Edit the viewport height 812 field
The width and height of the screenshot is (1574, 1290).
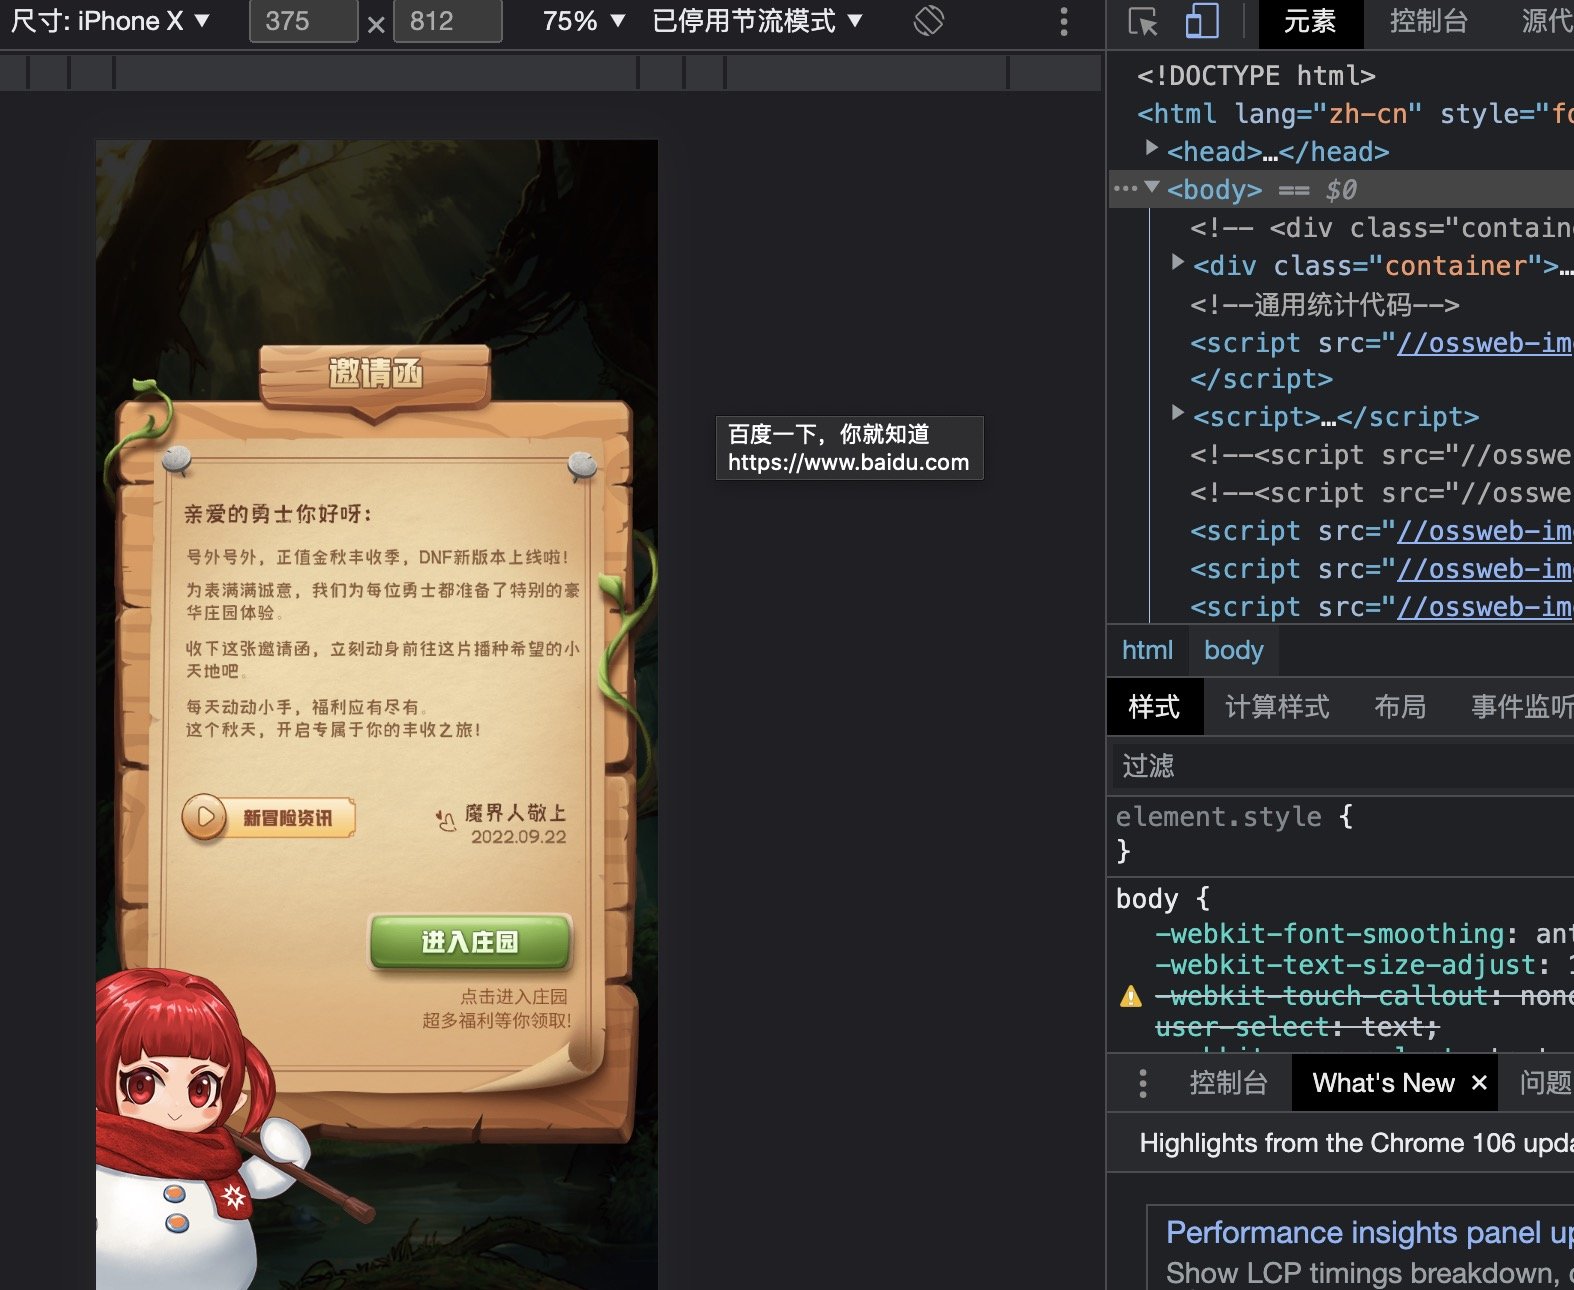click(x=447, y=21)
